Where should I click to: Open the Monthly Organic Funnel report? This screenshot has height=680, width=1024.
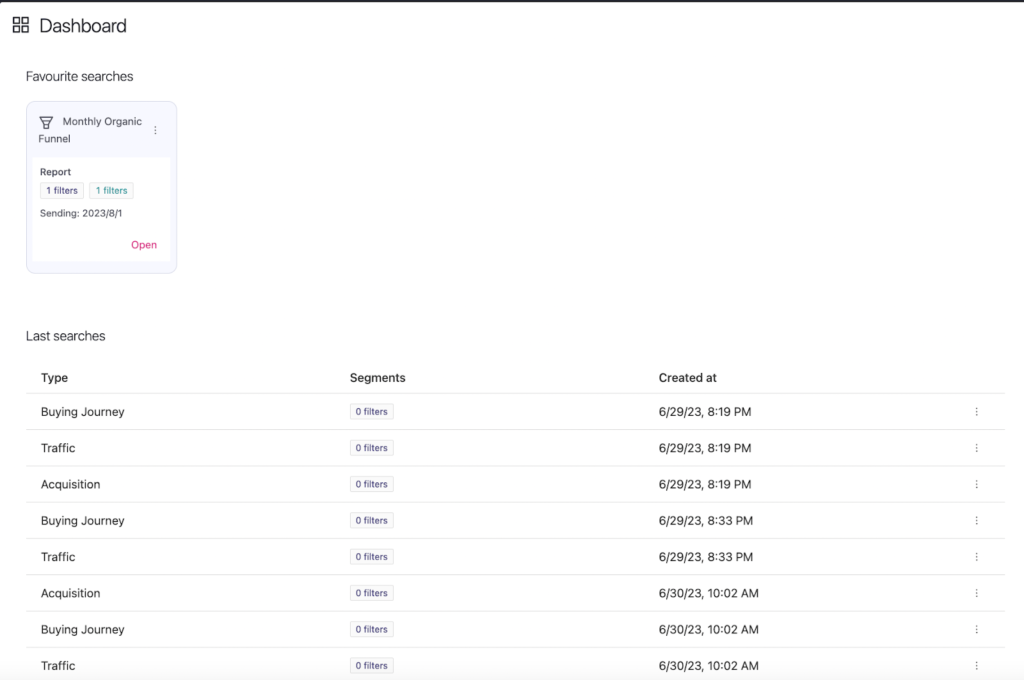click(x=143, y=244)
